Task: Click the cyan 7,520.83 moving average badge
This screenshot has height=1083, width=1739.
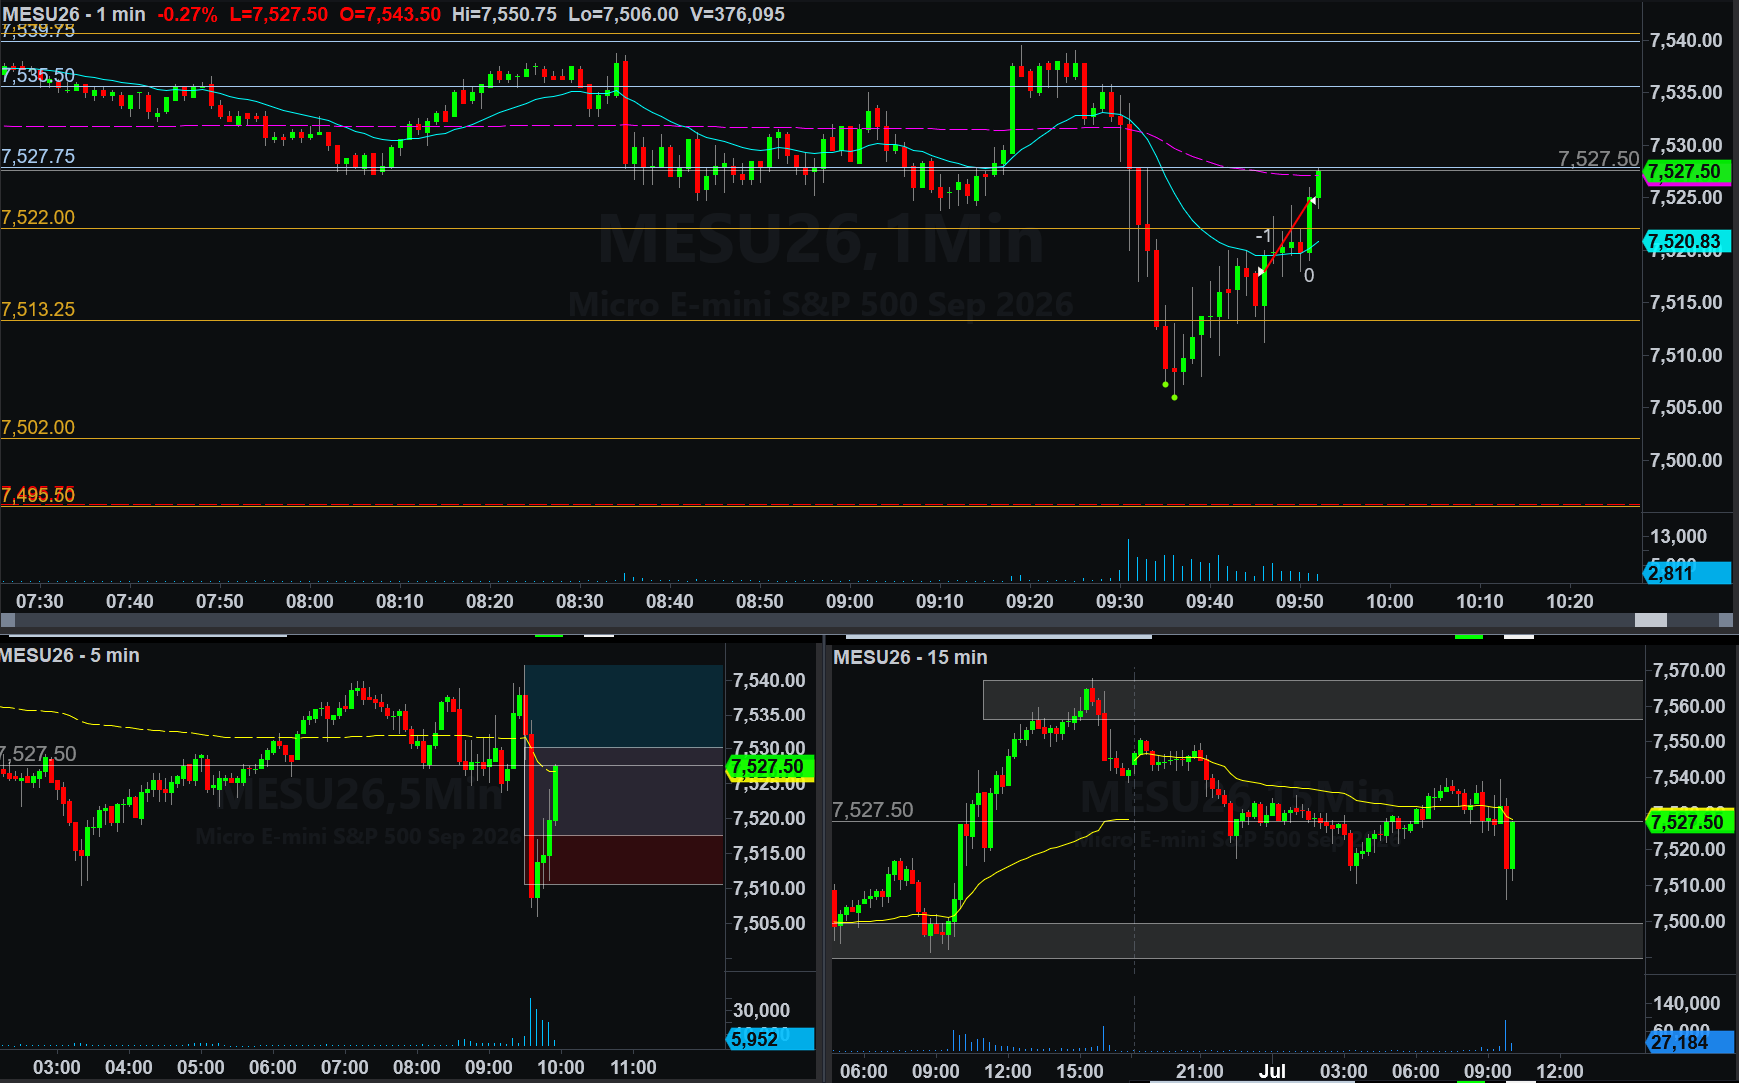Action: pos(1686,241)
